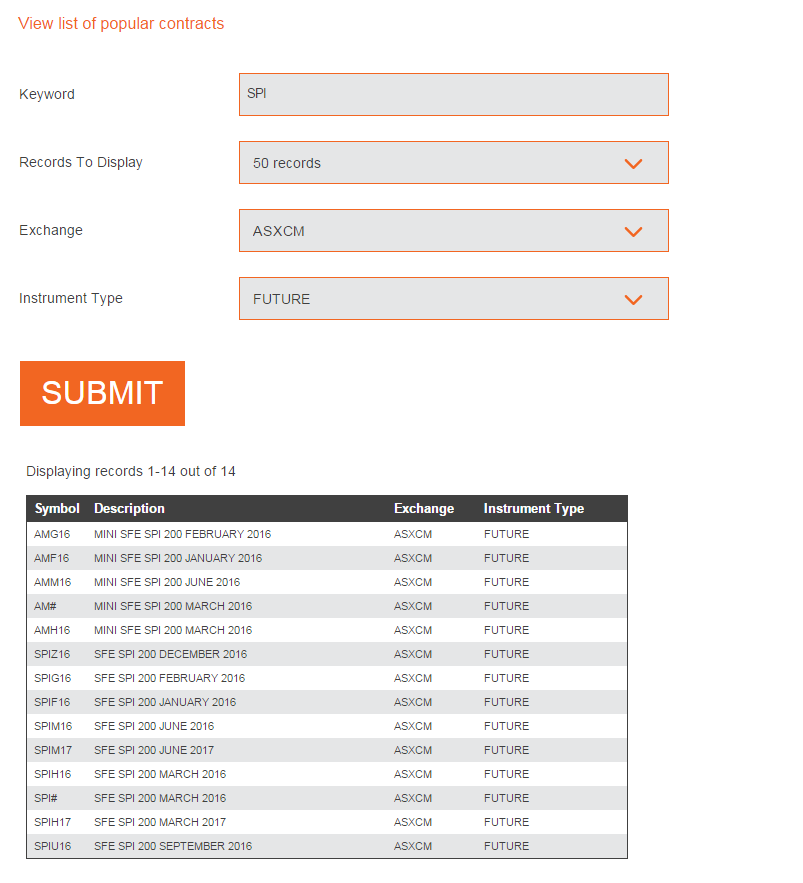Expand the Records To Display chevron
The height and width of the screenshot is (883, 803).
pos(633,163)
